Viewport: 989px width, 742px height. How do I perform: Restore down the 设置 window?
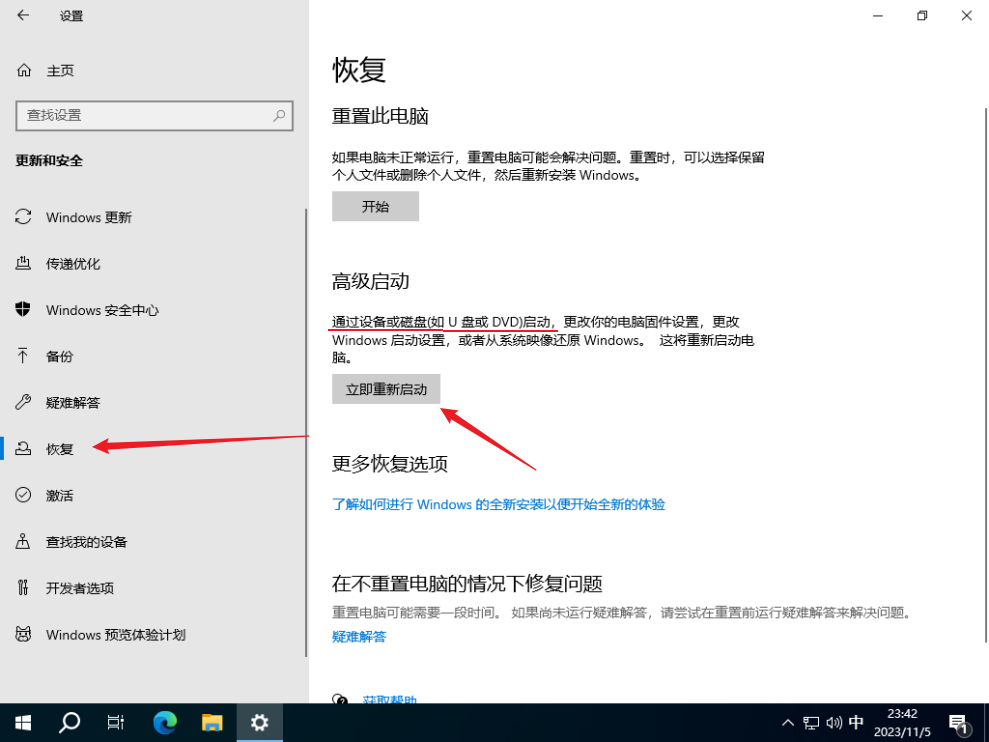(x=922, y=16)
